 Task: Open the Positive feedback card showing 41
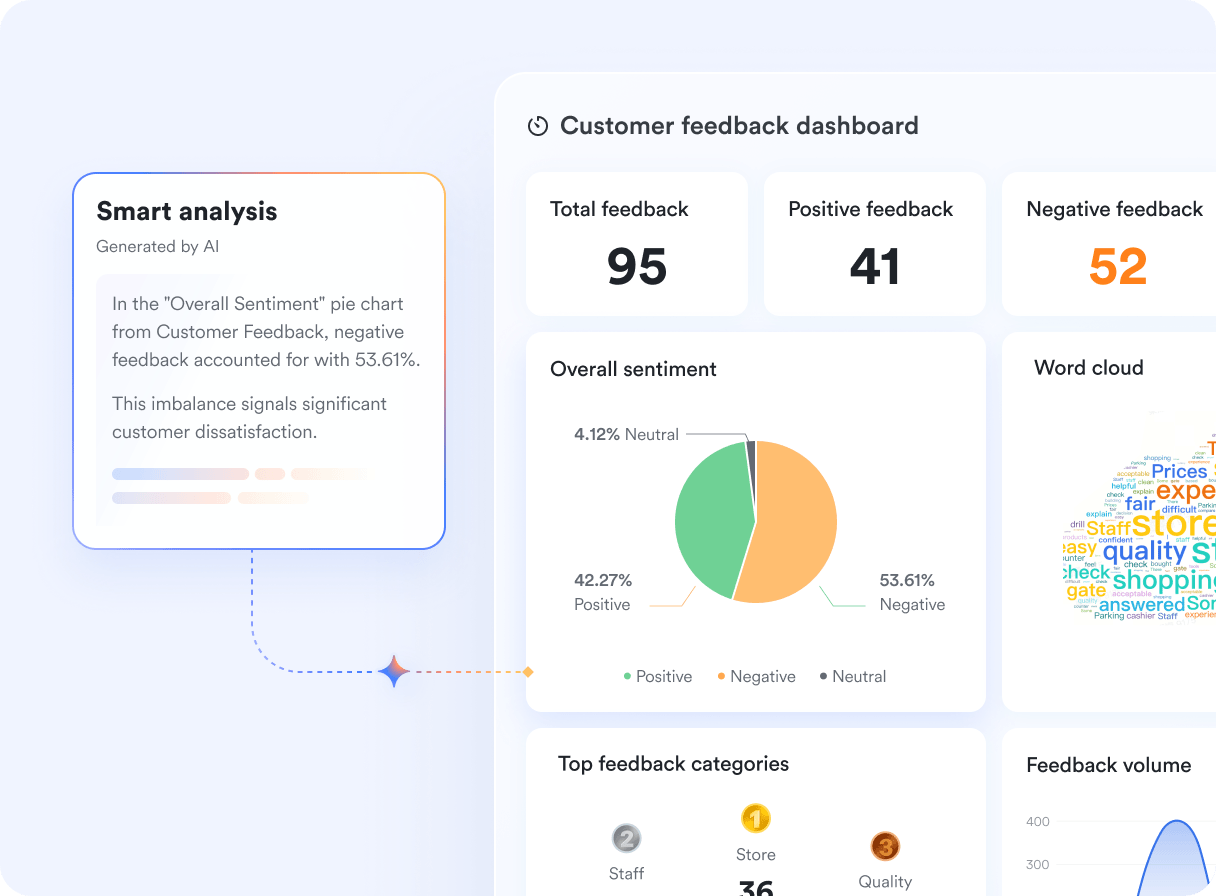pos(875,244)
